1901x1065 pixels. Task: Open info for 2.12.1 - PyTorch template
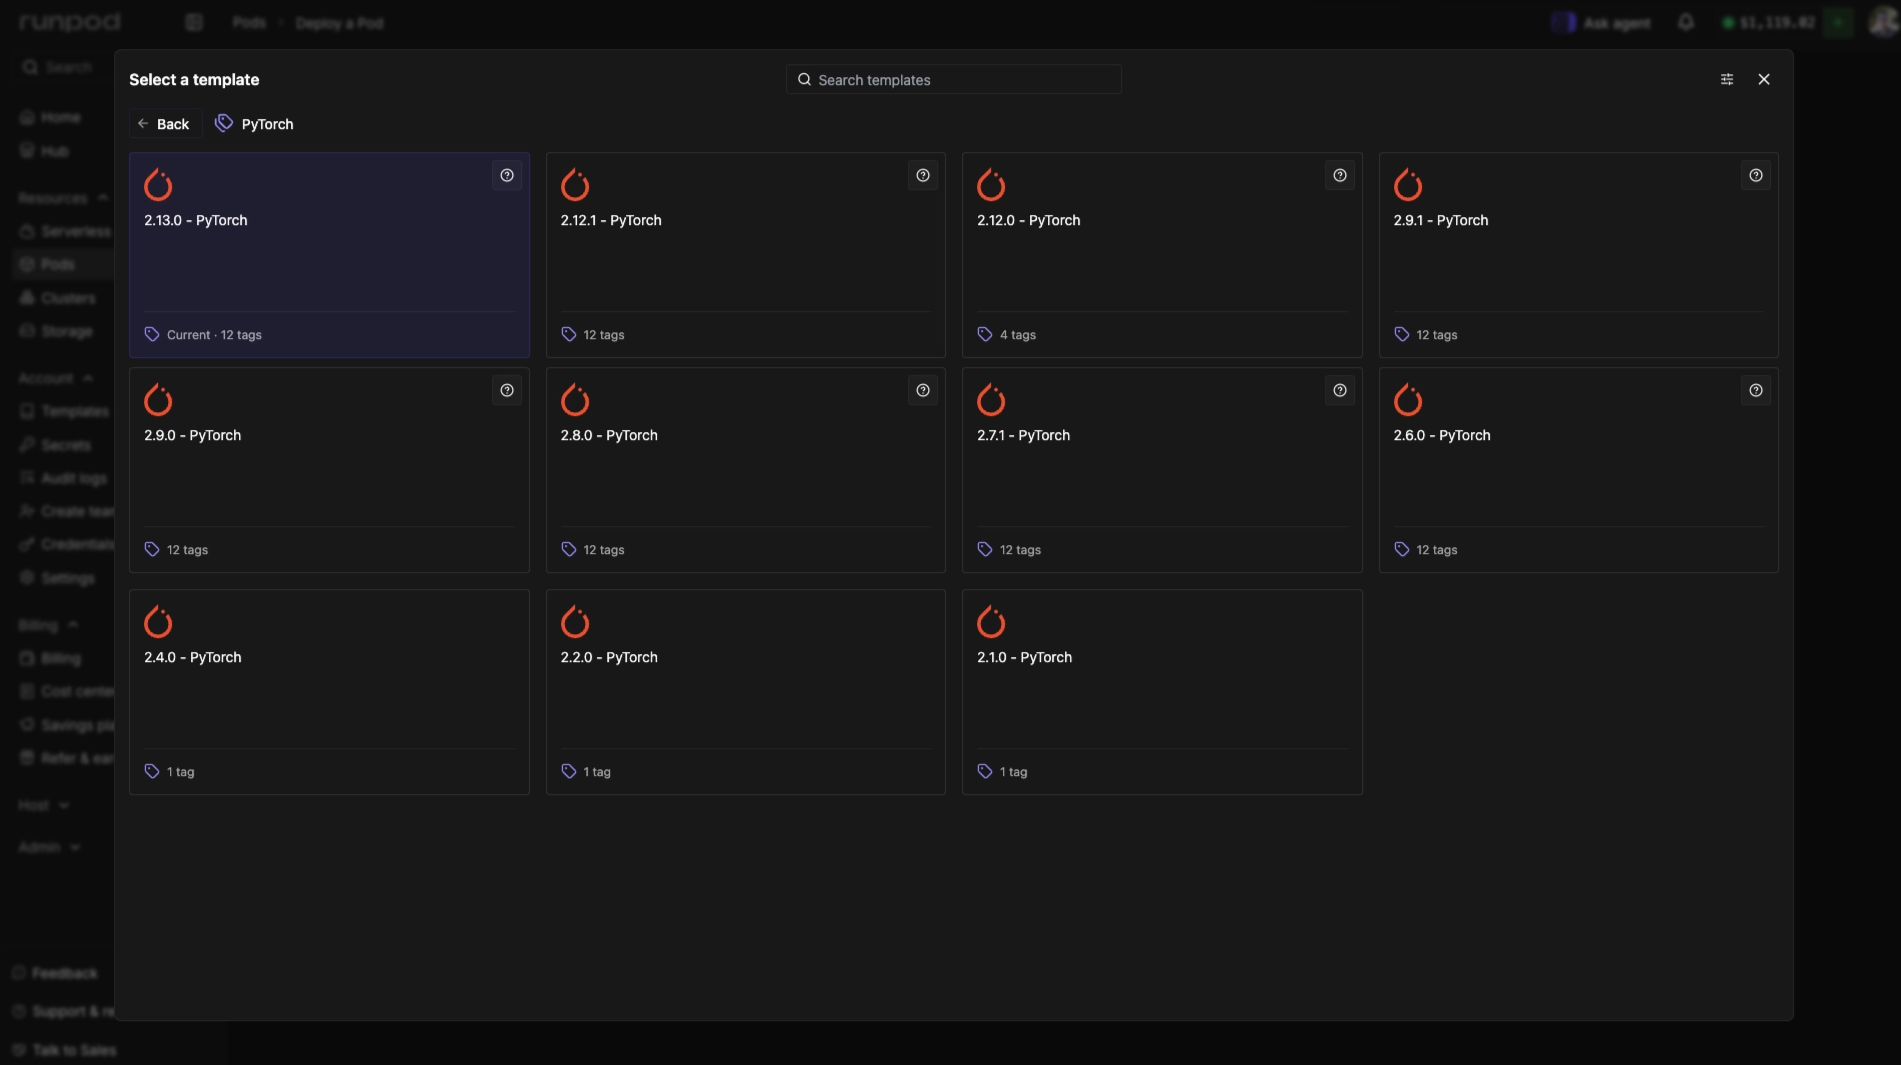point(923,175)
